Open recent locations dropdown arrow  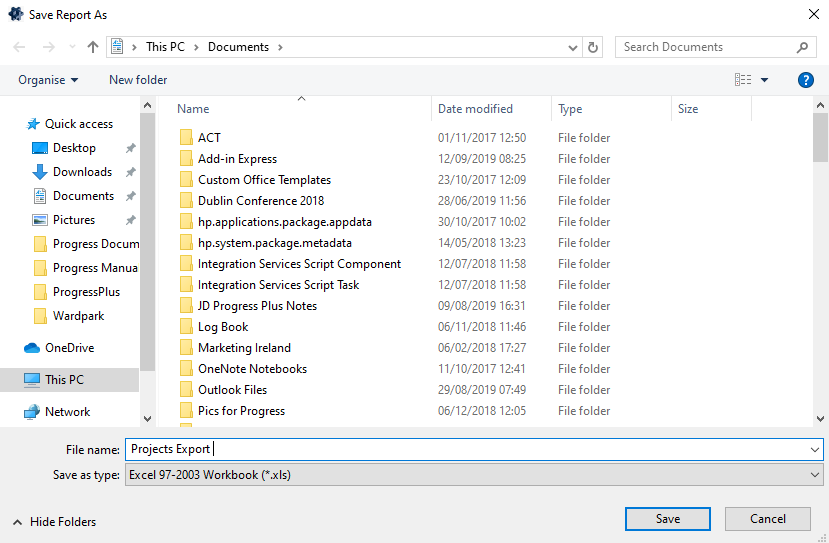pyautogui.click(x=72, y=47)
